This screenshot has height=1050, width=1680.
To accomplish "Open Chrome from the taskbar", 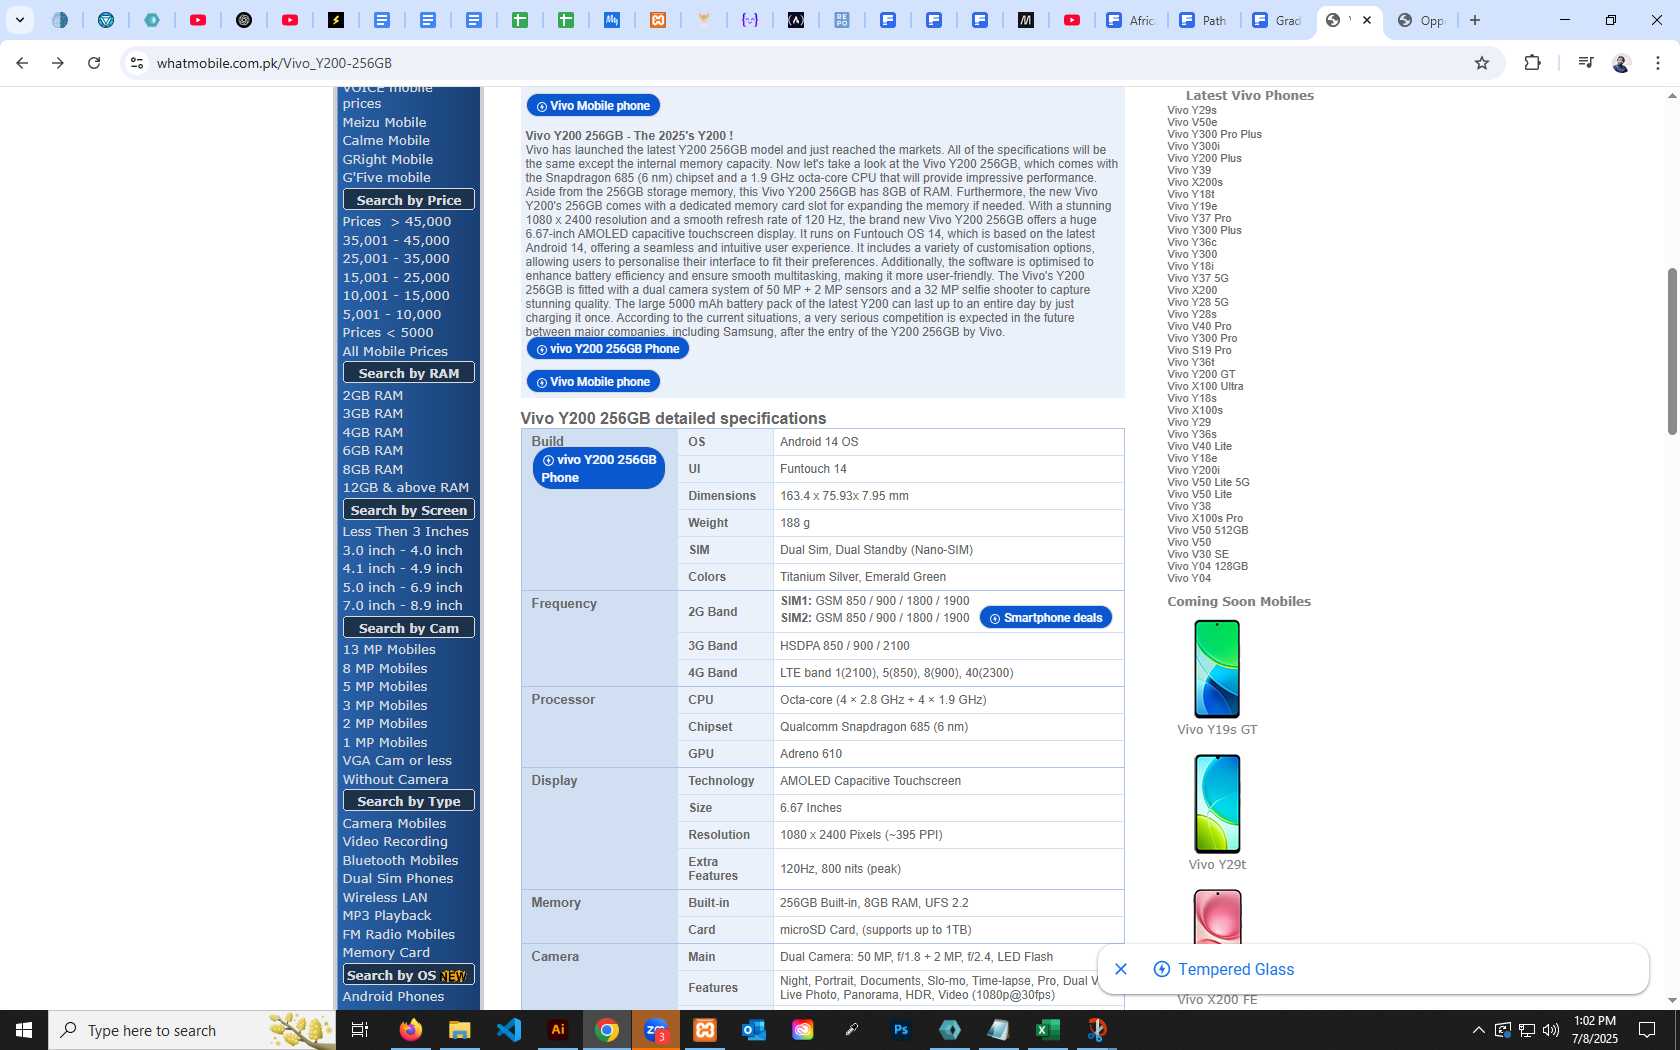I will pyautogui.click(x=607, y=1030).
